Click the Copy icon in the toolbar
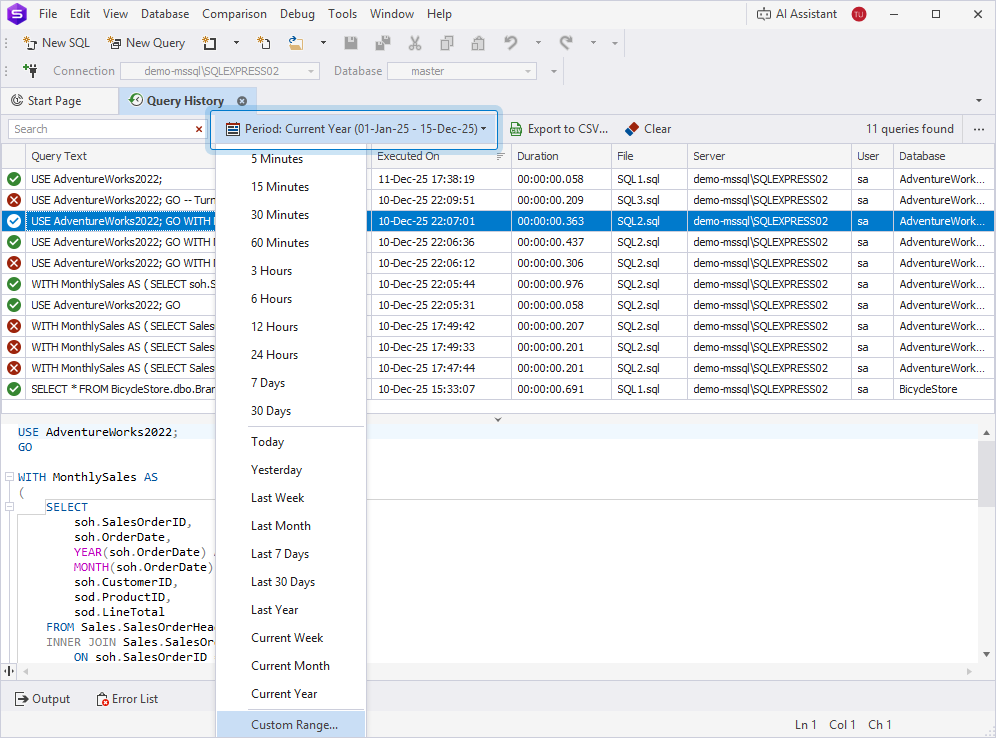Viewport: 996px width, 738px height. 447,43
